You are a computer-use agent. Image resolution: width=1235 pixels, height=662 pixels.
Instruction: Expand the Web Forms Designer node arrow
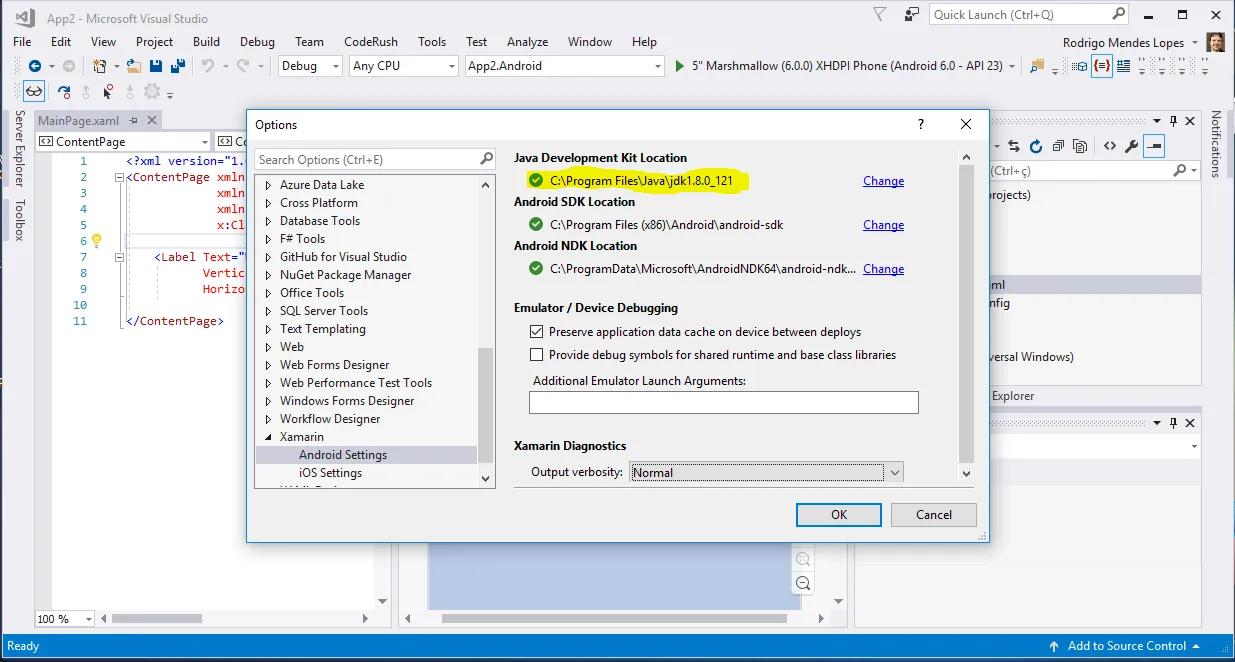click(x=268, y=365)
